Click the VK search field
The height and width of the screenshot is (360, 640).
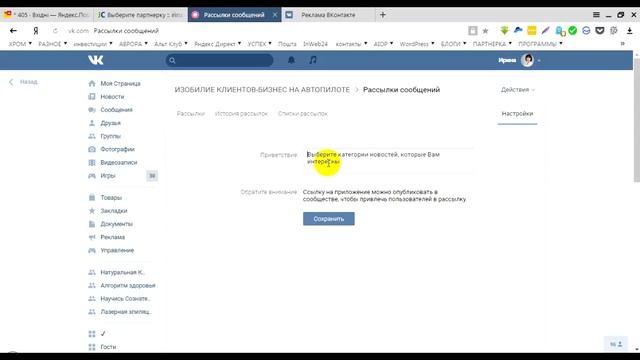point(219,60)
